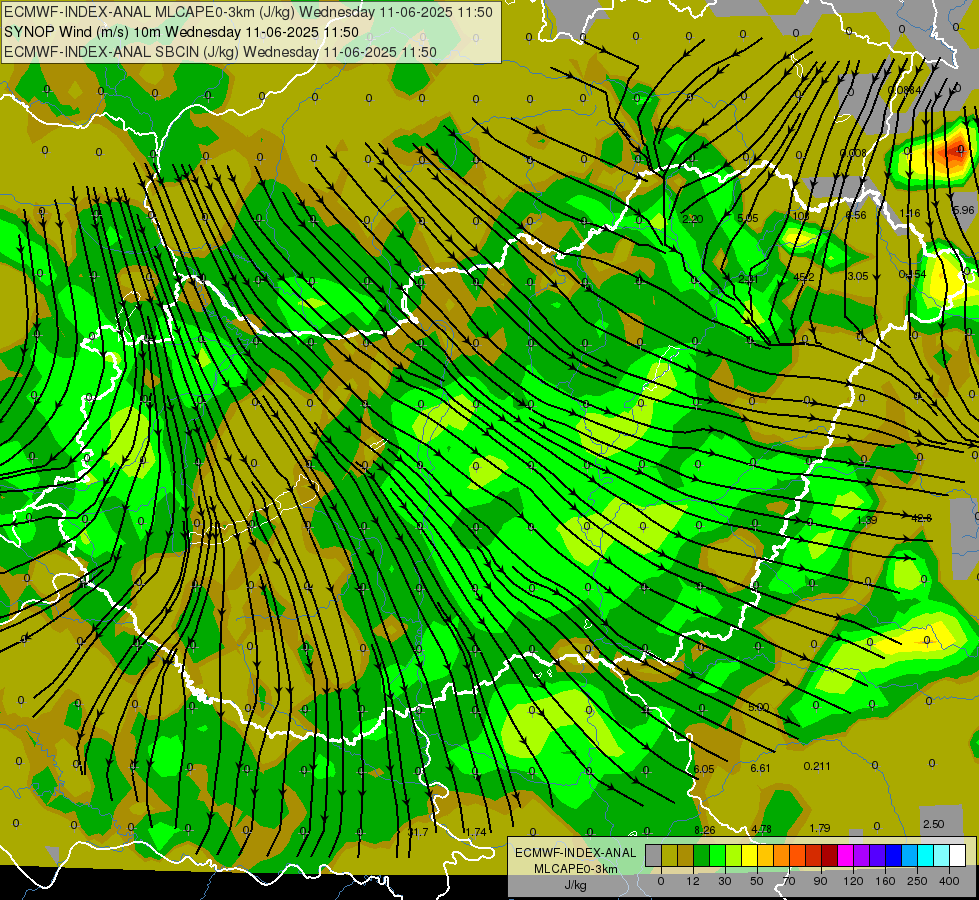Viewport: 979px width, 900px height.
Task: Click the map value 5.05
Action: click(x=747, y=218)
